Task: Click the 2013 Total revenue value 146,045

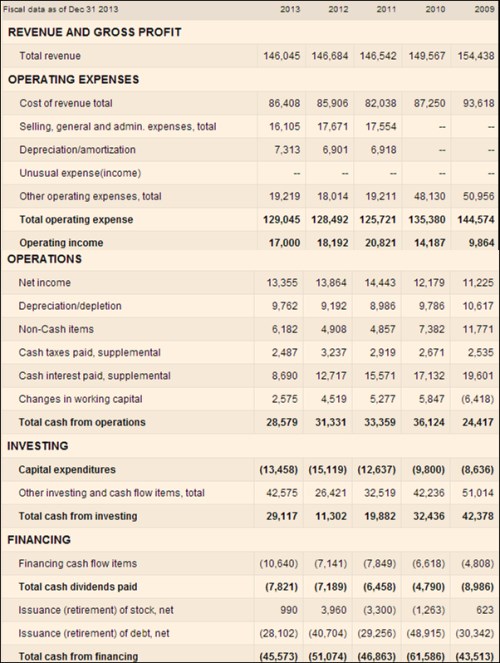Action: point(282,56)
